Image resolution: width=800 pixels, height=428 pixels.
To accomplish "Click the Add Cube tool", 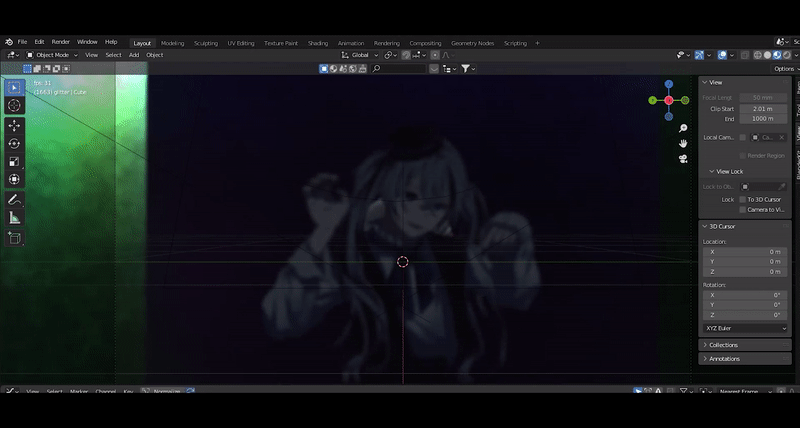I will (x=14, y=238).
